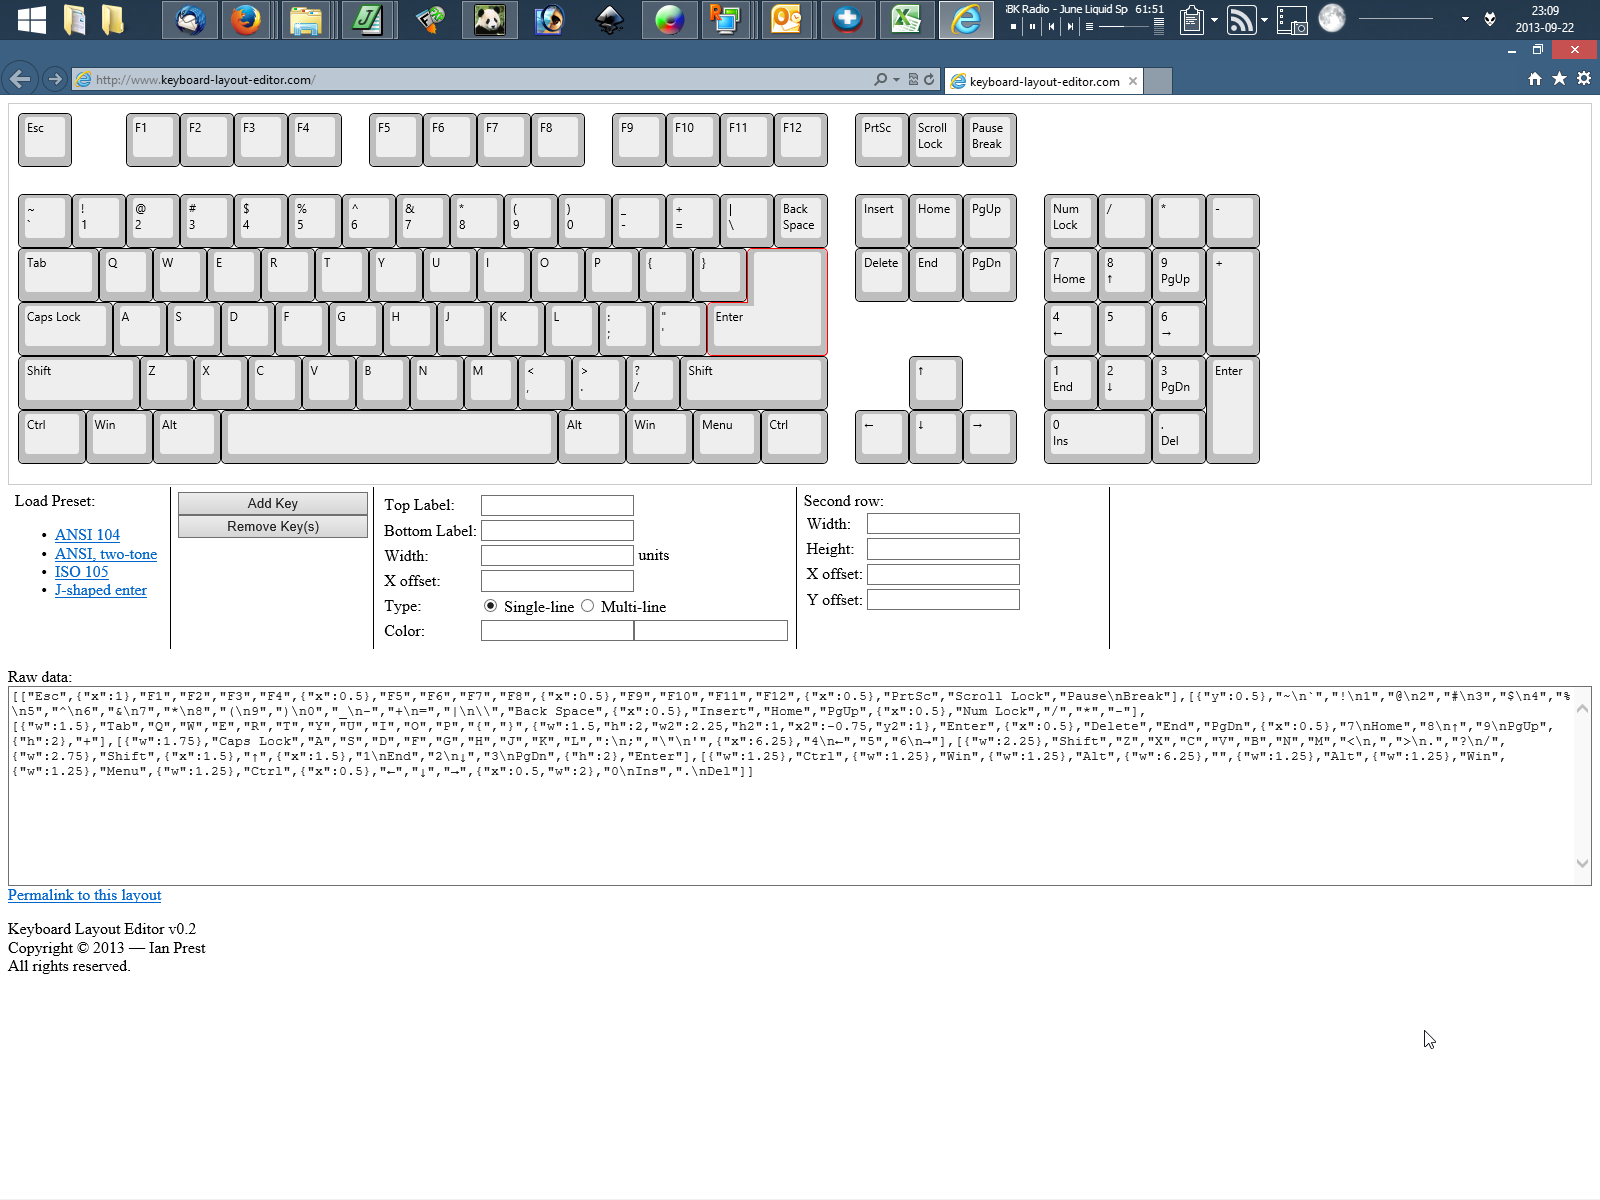Image resolution: width=1600 pixels, height=1200 pixels.
Task: Select the keyboard-layout-editor.com browser tab
Action: 1040,81
